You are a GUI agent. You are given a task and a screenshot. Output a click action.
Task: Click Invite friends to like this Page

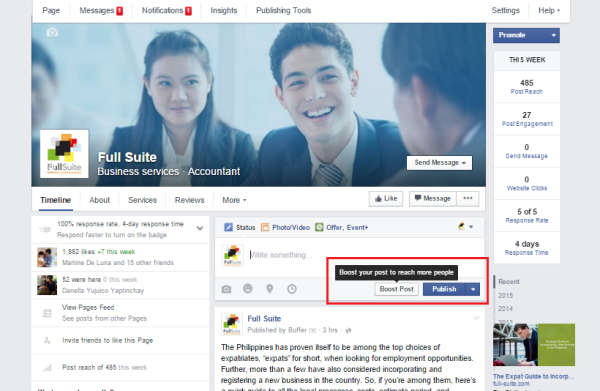click(108, 340)
